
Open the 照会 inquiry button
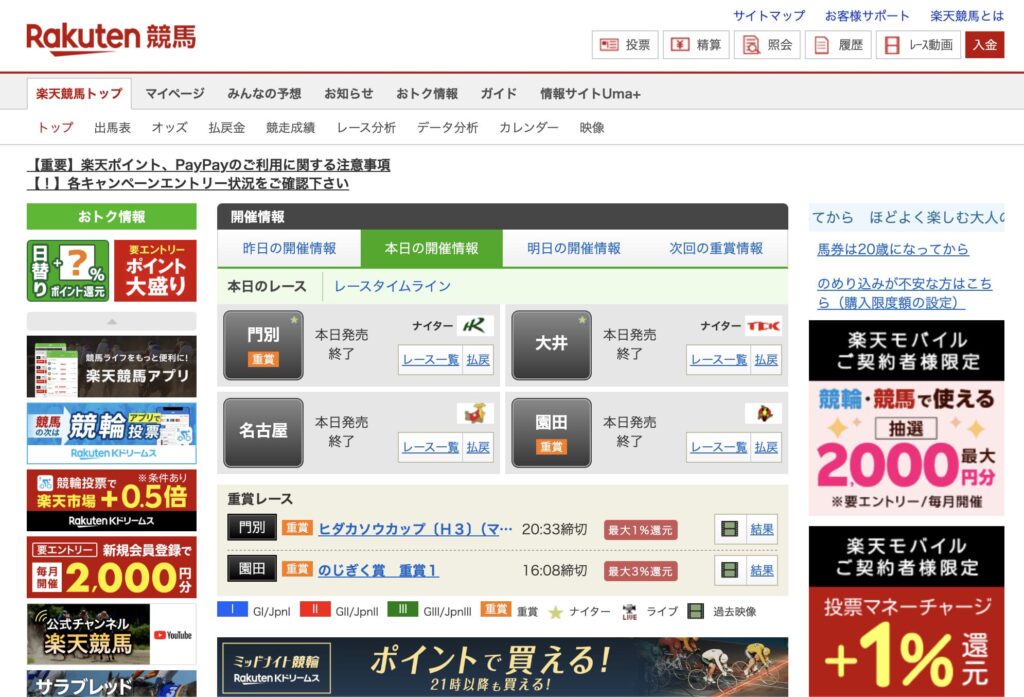767,45
